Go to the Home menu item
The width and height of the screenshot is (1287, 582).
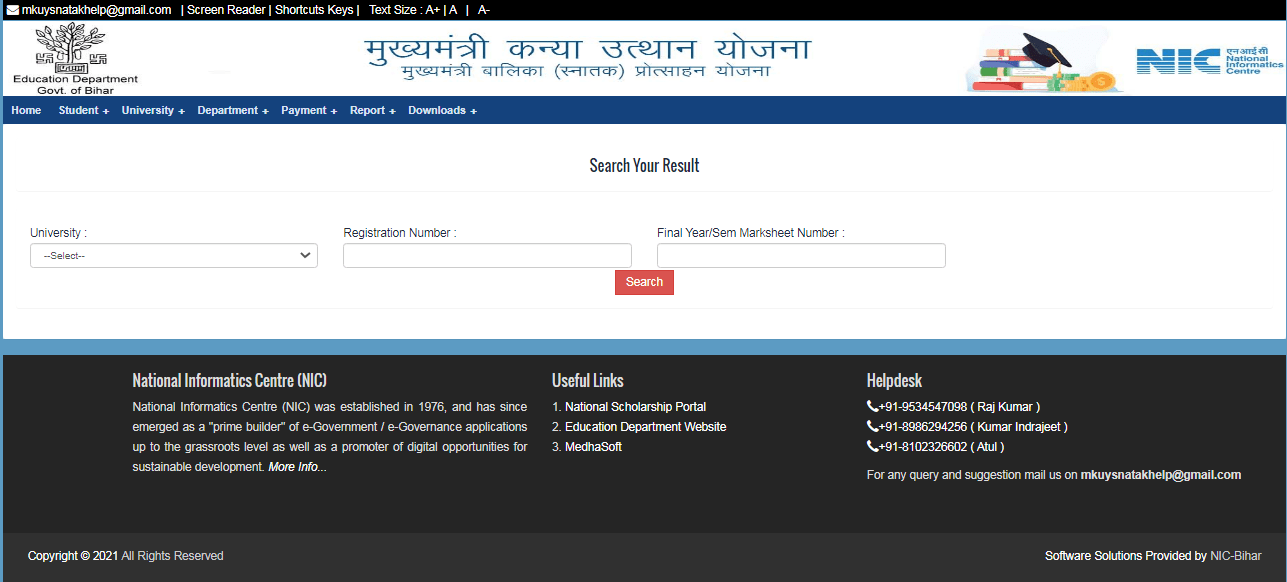[26, 111]
